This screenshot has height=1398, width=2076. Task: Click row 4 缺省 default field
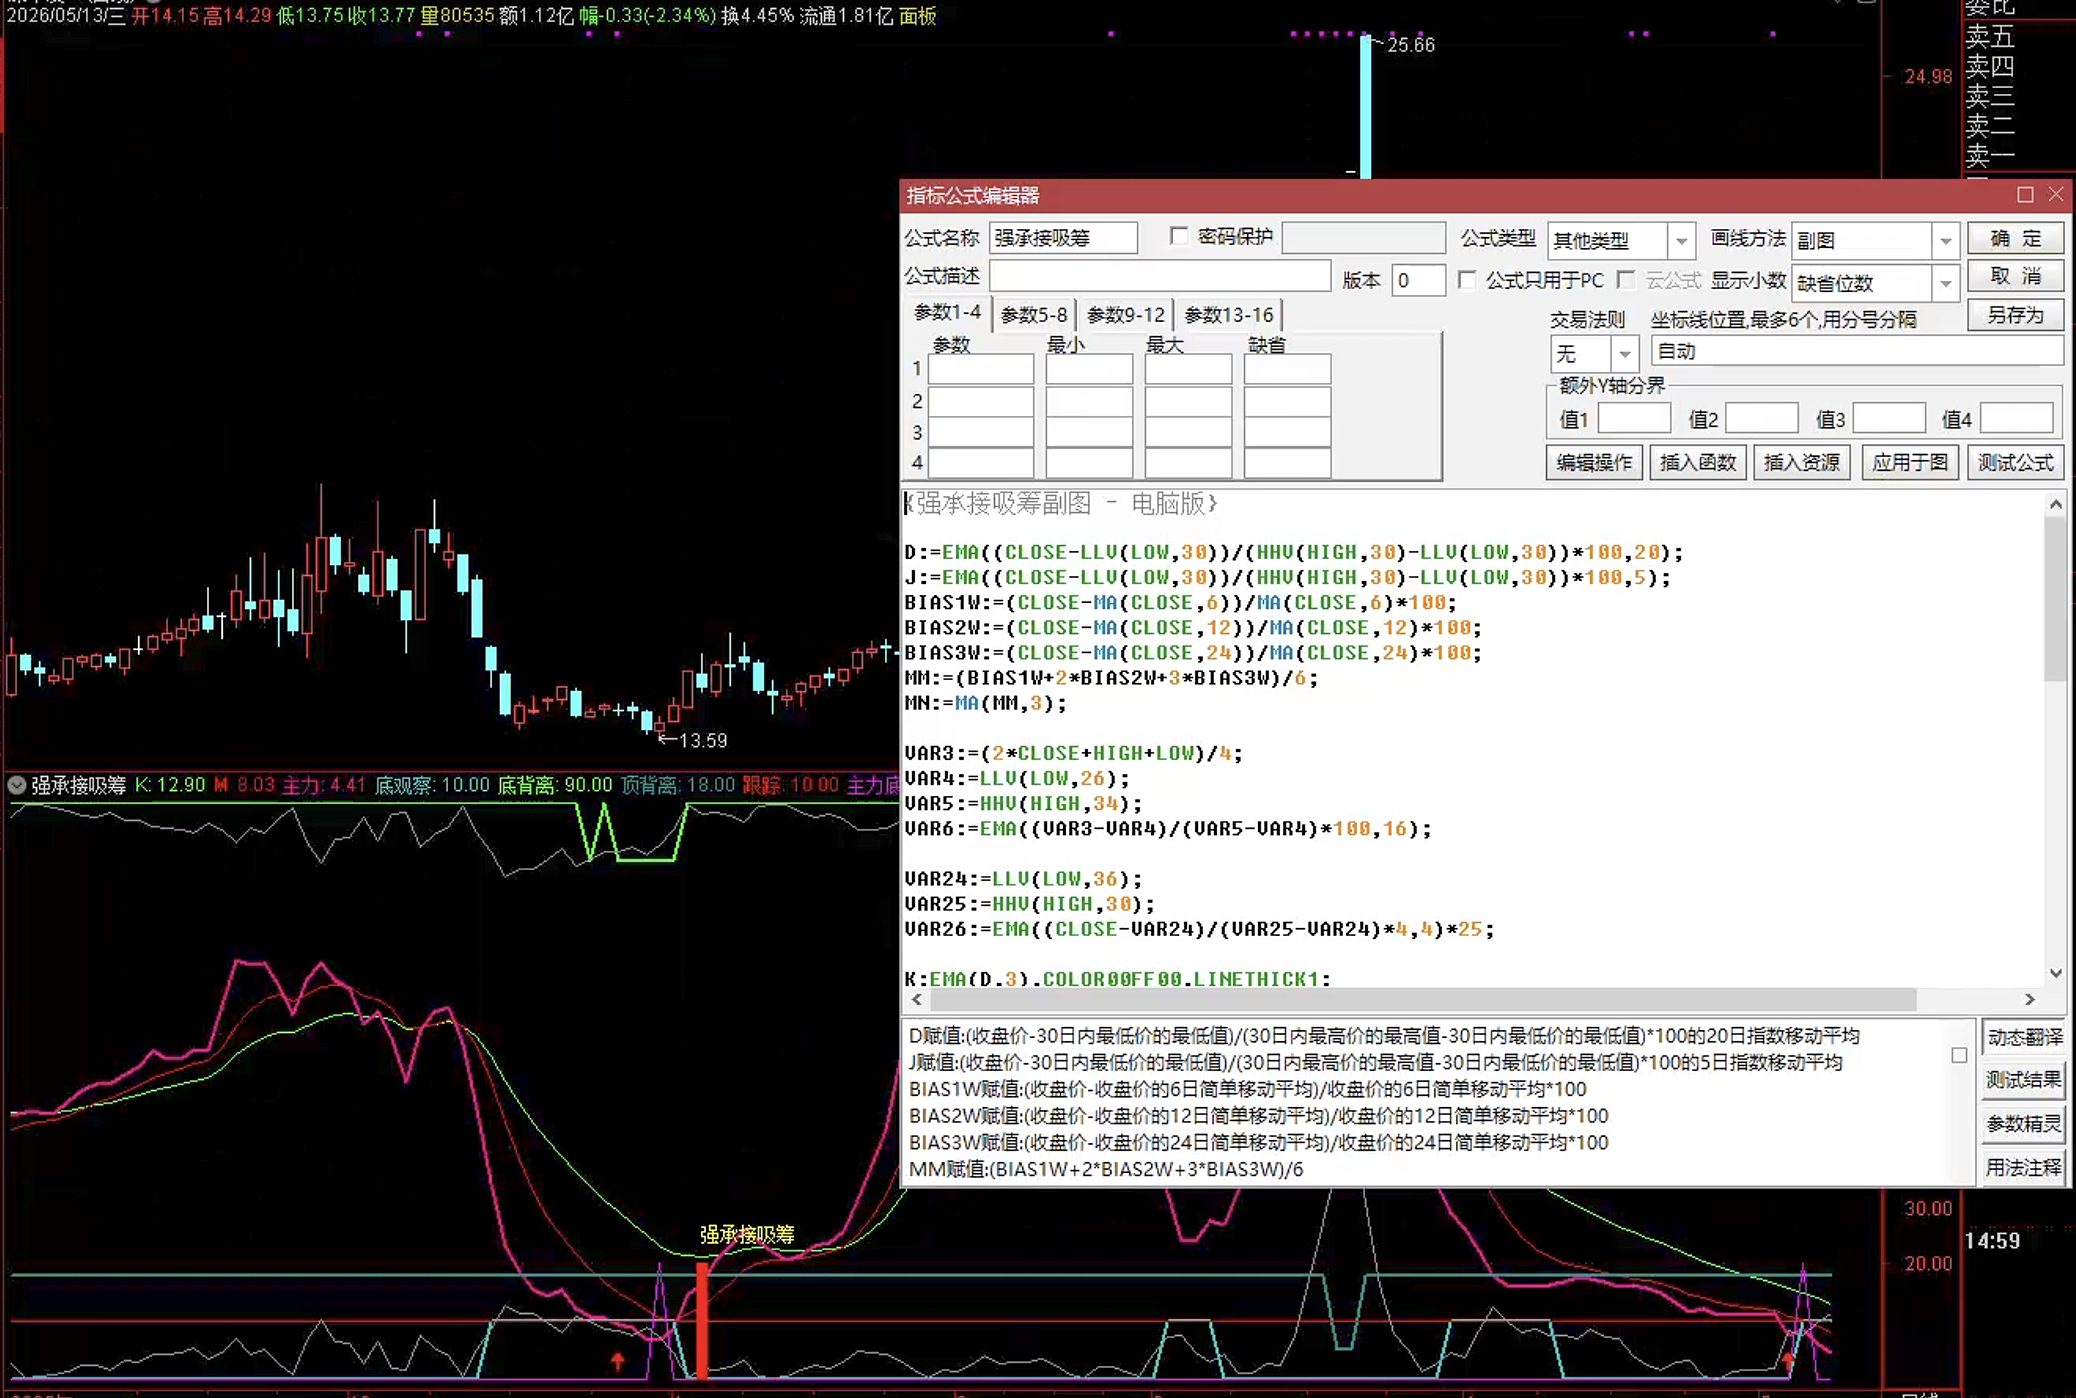point(1287,463)
